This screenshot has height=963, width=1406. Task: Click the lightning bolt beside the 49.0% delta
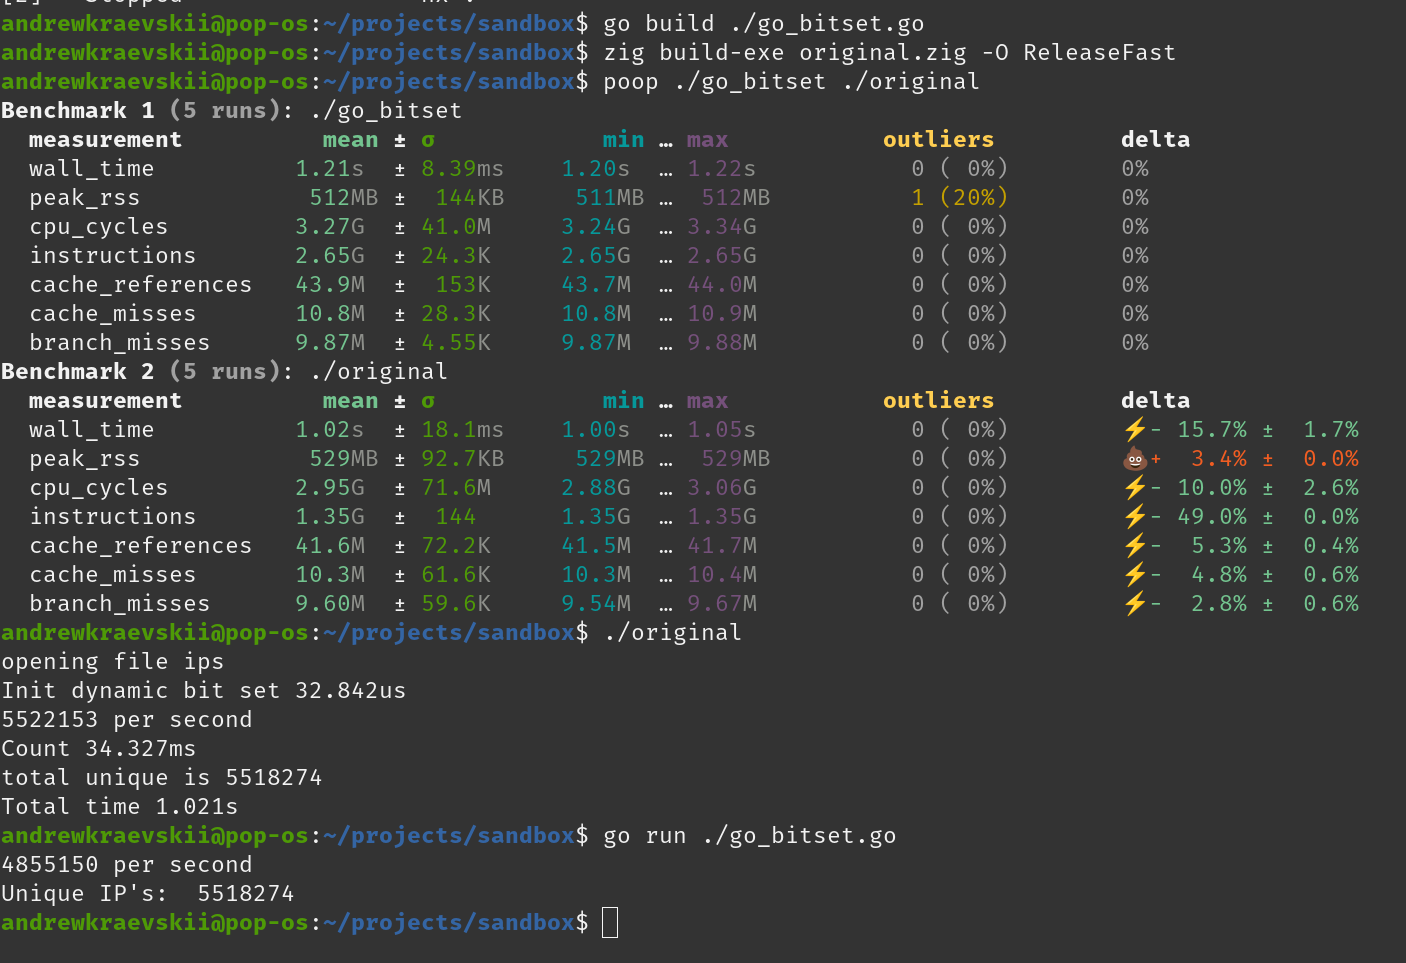click(1134, 517)
